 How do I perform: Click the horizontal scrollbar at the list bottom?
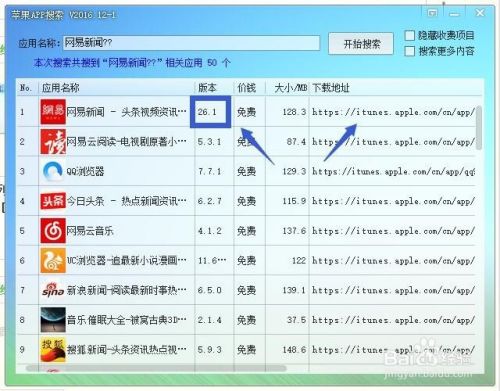[x=156, y=368]
